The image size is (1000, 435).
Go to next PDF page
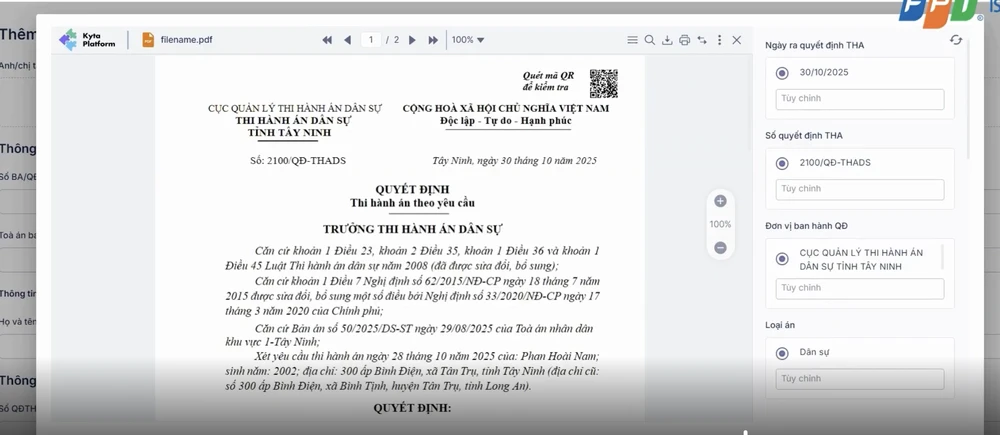click(x=415, y=40)
